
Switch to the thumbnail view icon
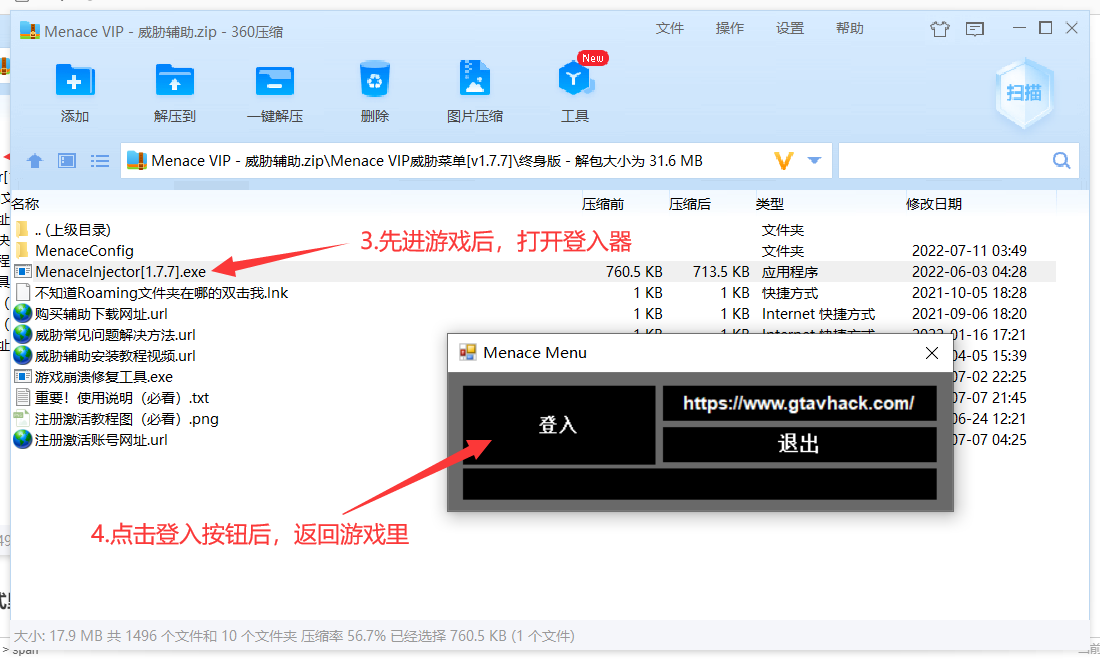(x=67, y=161)
